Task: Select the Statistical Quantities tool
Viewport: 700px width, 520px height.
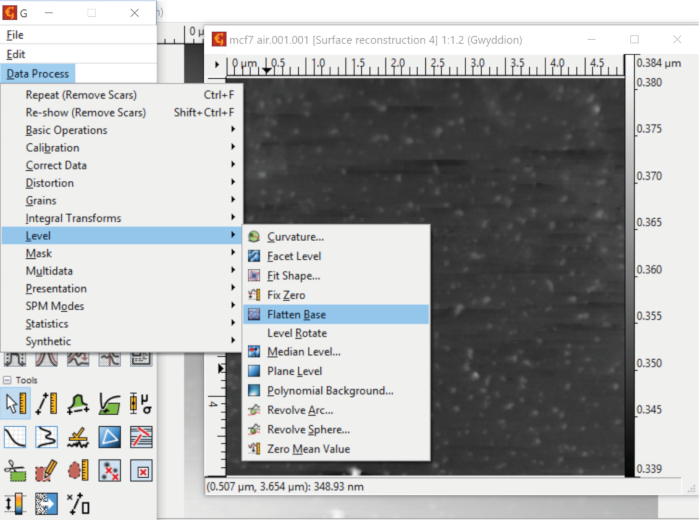Action: [x=141, y=403]
